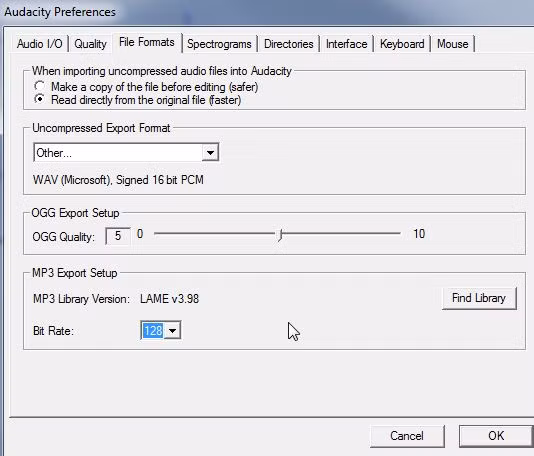Switch to the Audio I/O tab

click(40, 44)
